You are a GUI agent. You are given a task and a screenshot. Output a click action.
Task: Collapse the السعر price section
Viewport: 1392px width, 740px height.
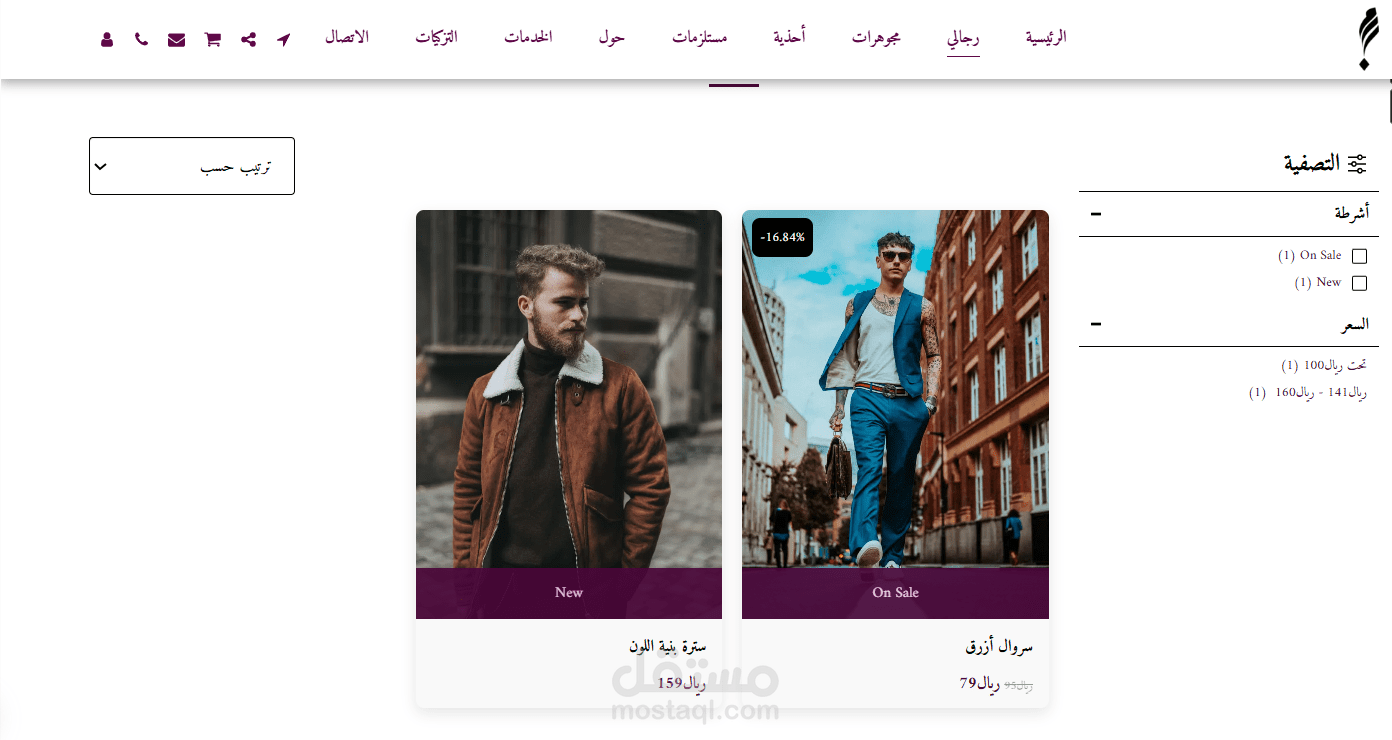(1096, 324)
